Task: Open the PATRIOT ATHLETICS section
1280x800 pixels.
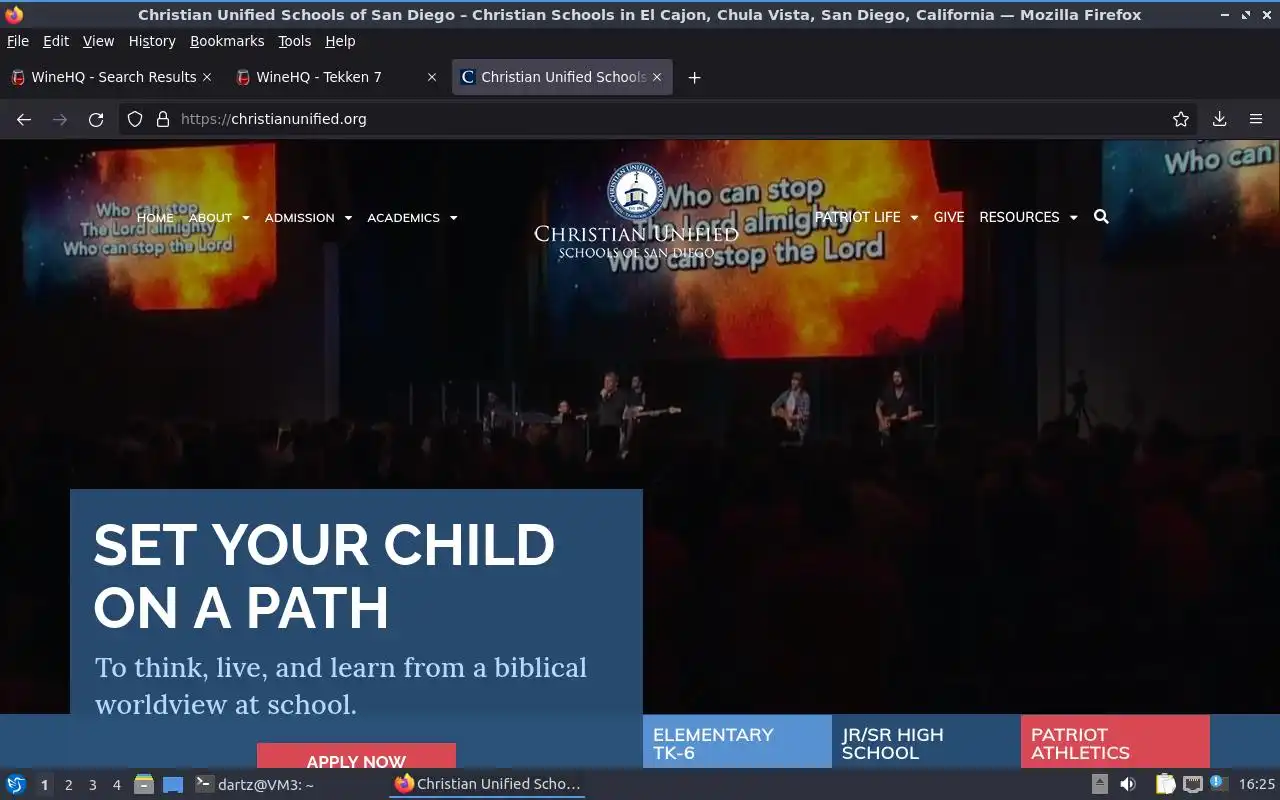Action: coord(1115,742)
